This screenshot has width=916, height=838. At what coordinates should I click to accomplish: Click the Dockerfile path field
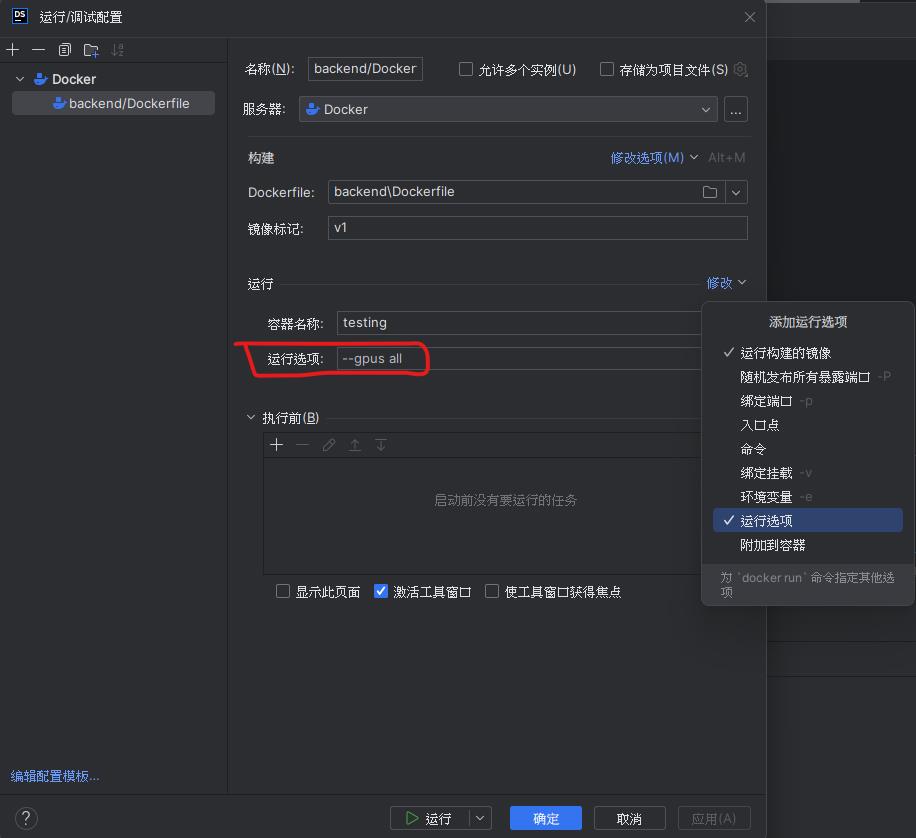(514, 192)
